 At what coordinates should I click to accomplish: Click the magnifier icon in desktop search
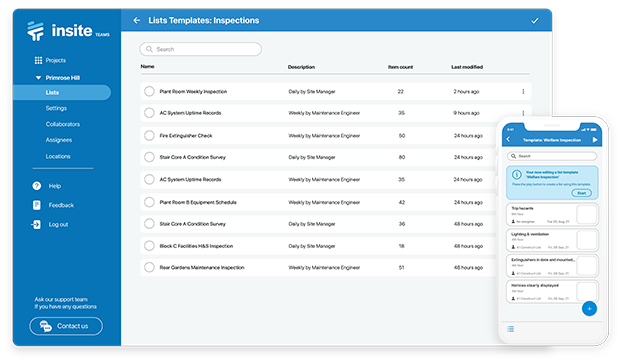(x=149, y=49)
